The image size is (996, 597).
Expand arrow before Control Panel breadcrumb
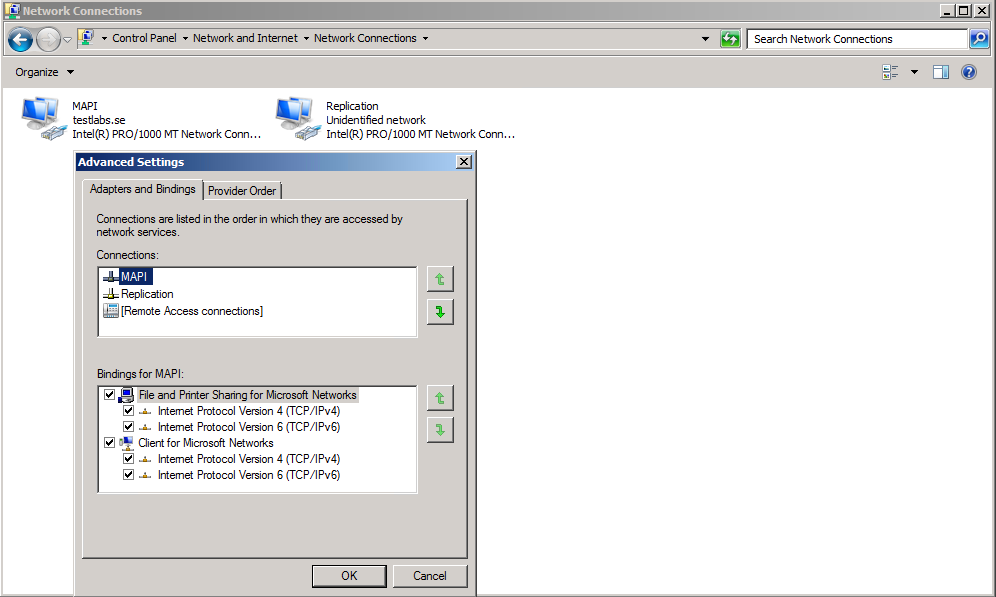click(x=104, y=39)
